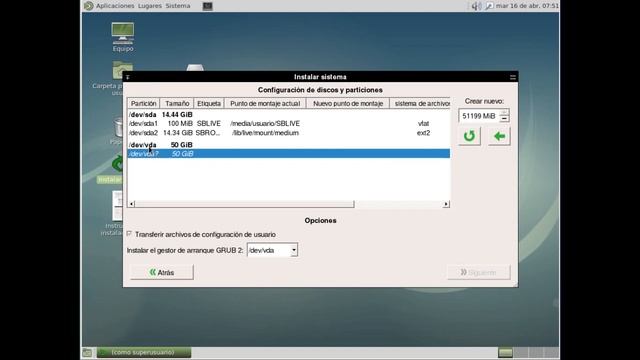Sort by the Tamaño column header
Viewport: 640px width, 360px height.
click(x=177, y=104)
